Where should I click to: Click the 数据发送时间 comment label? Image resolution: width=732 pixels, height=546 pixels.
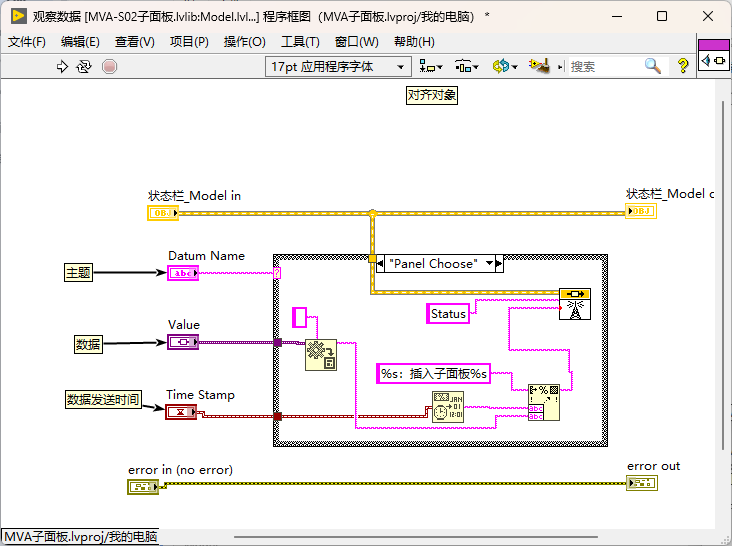(x=103, y=400)
